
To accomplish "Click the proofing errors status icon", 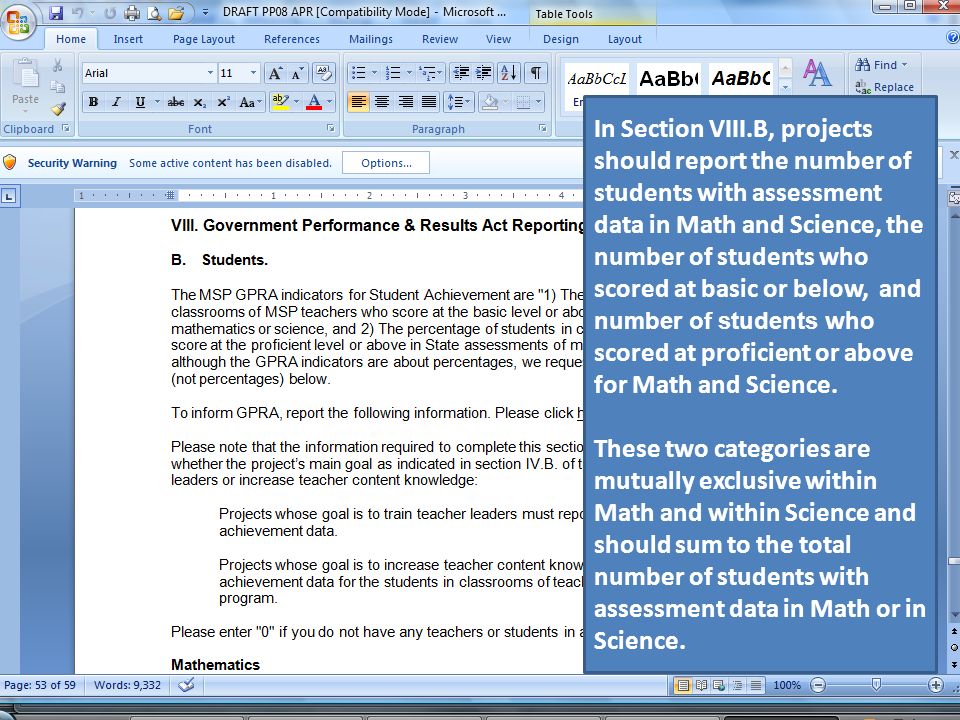I will (187, 685).
